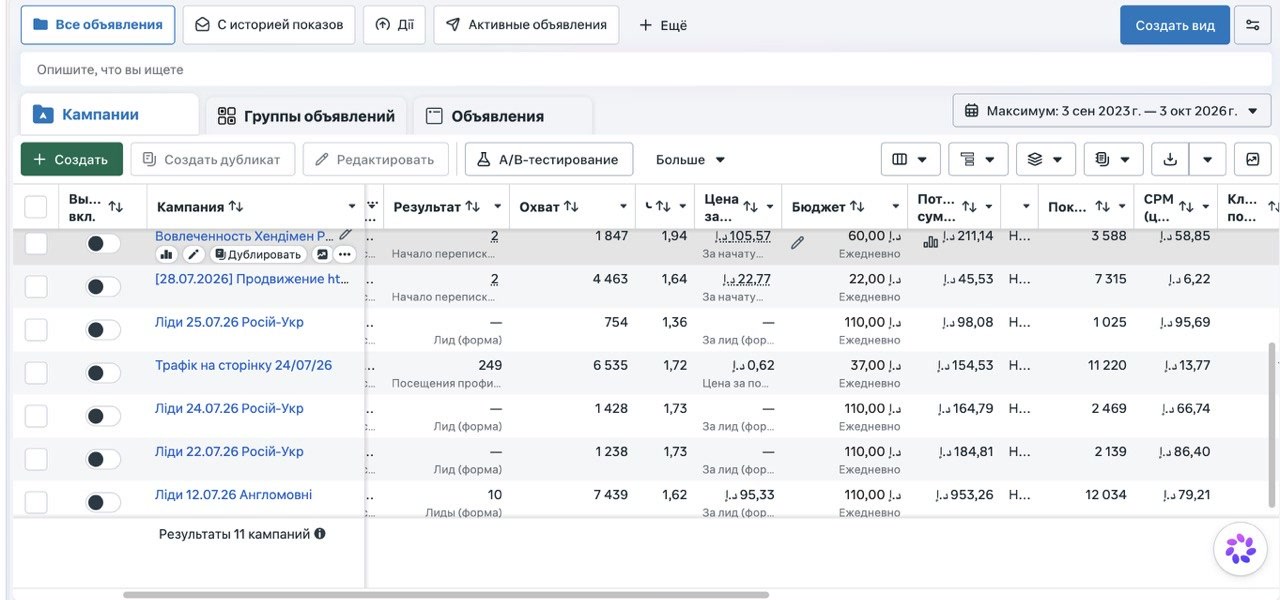The height and width of the screenshot is (600, 1280).
Task: Sort table by Бюджет column
Action: click(857, 207)
